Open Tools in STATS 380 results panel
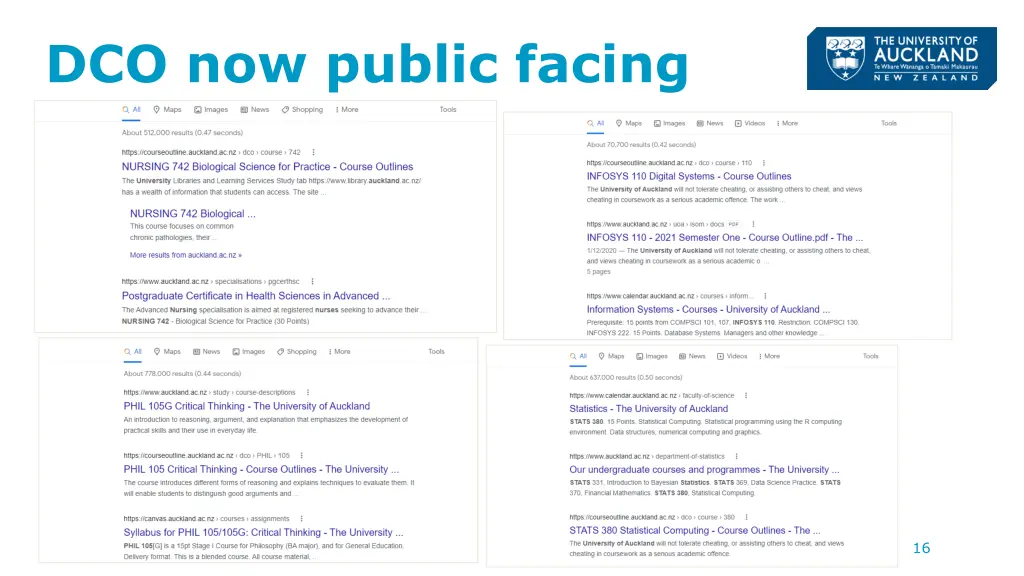This screenshot has width=1024, height=576. (x=871, y=357)
